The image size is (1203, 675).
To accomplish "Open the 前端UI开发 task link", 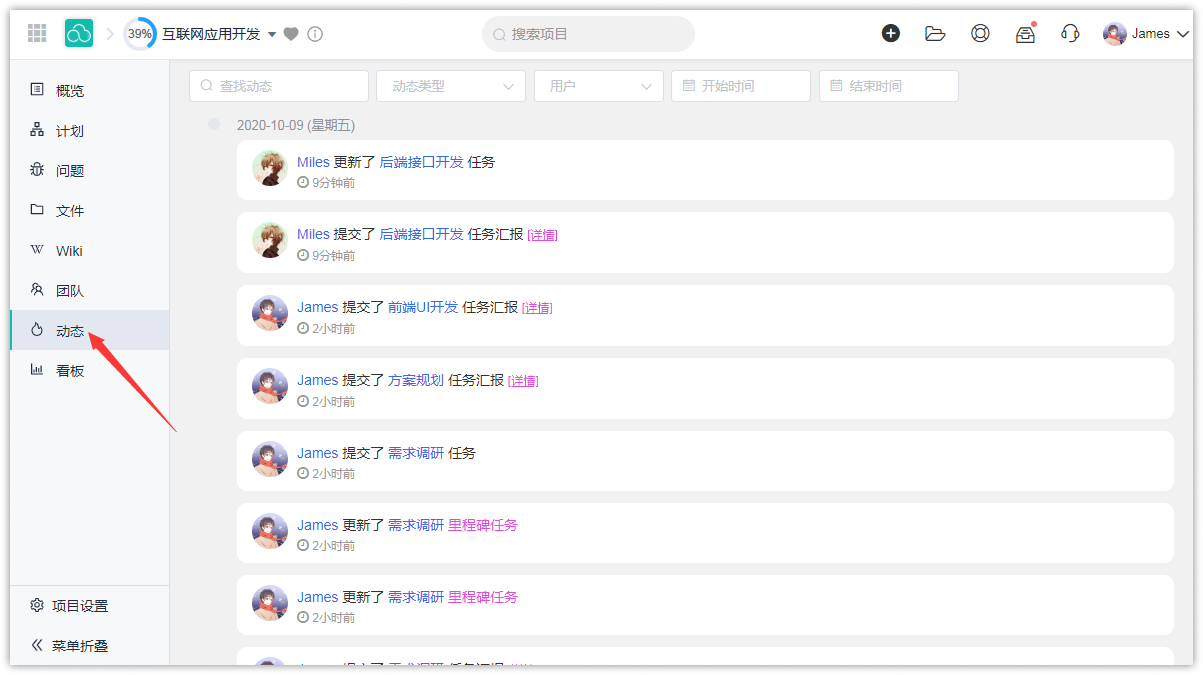I will pyautogui.click(x=423, y=307).
